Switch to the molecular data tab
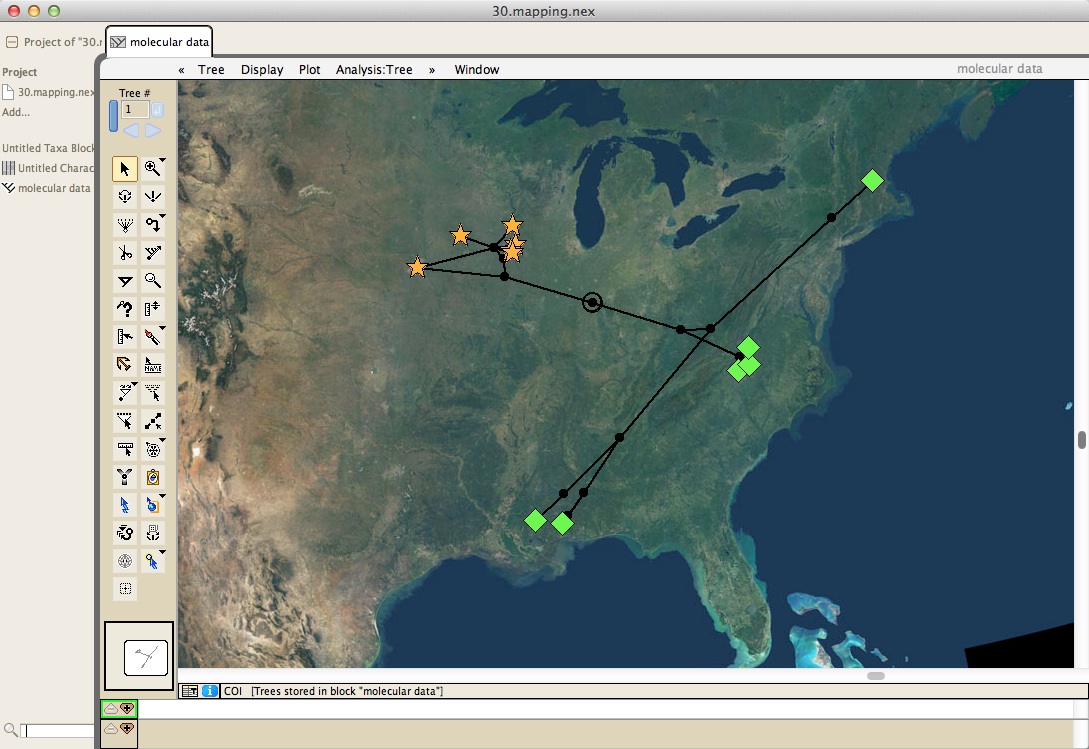The image size is (1089, 749). click(x=160, y=42)
